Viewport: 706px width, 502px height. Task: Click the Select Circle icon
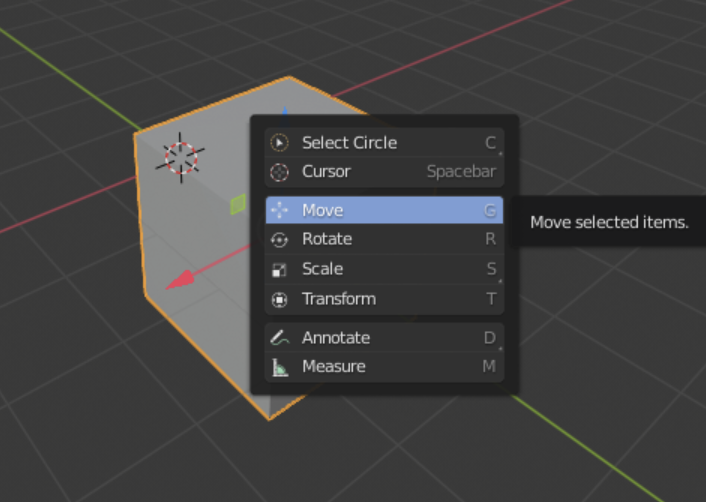(x=279, y=143)
